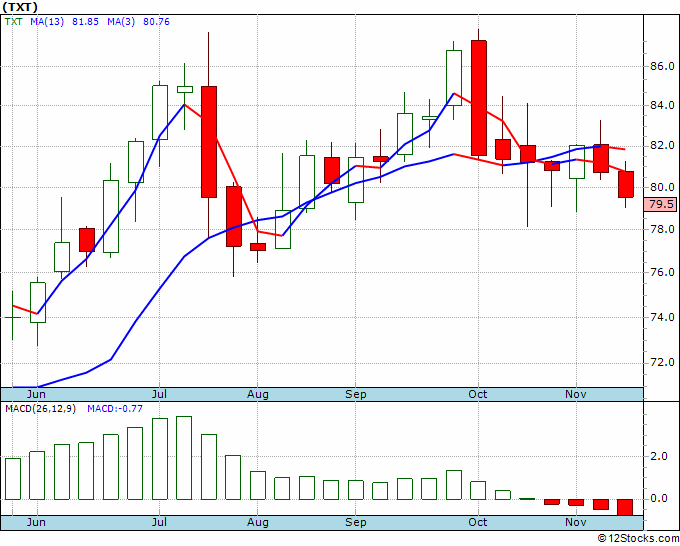Click Aug on the price chart axis
The image size is (680, 546).
[258, 394]
